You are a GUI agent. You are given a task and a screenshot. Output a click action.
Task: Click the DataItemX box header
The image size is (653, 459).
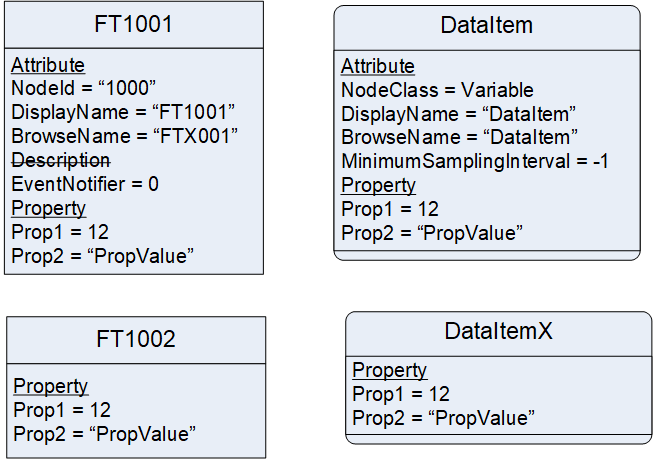pyautogui.click(x=498, y=331)
